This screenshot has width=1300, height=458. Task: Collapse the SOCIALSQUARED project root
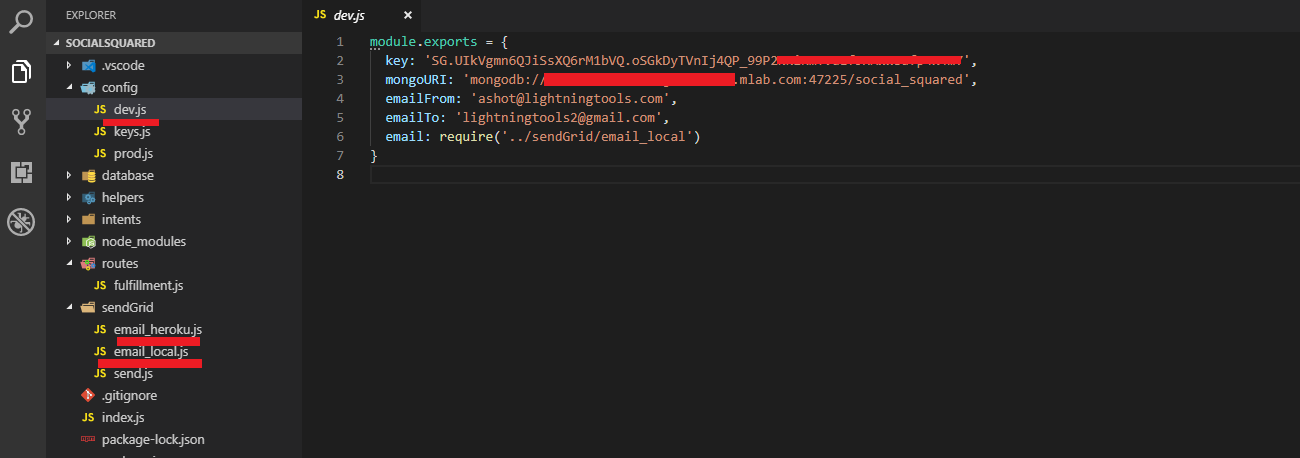pyautogui.click(x=56, y=43)
